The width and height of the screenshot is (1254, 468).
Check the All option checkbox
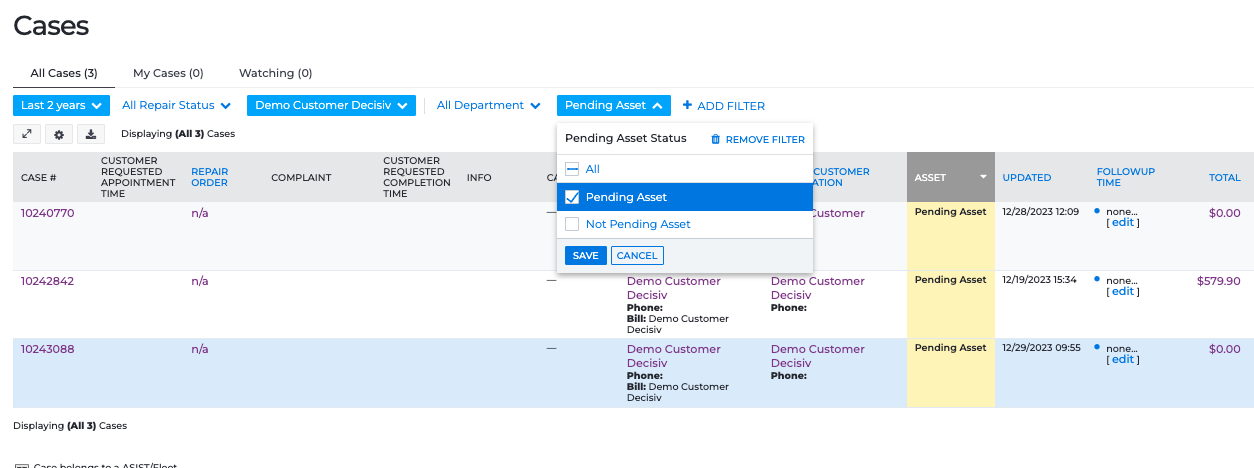coord(572,169)
